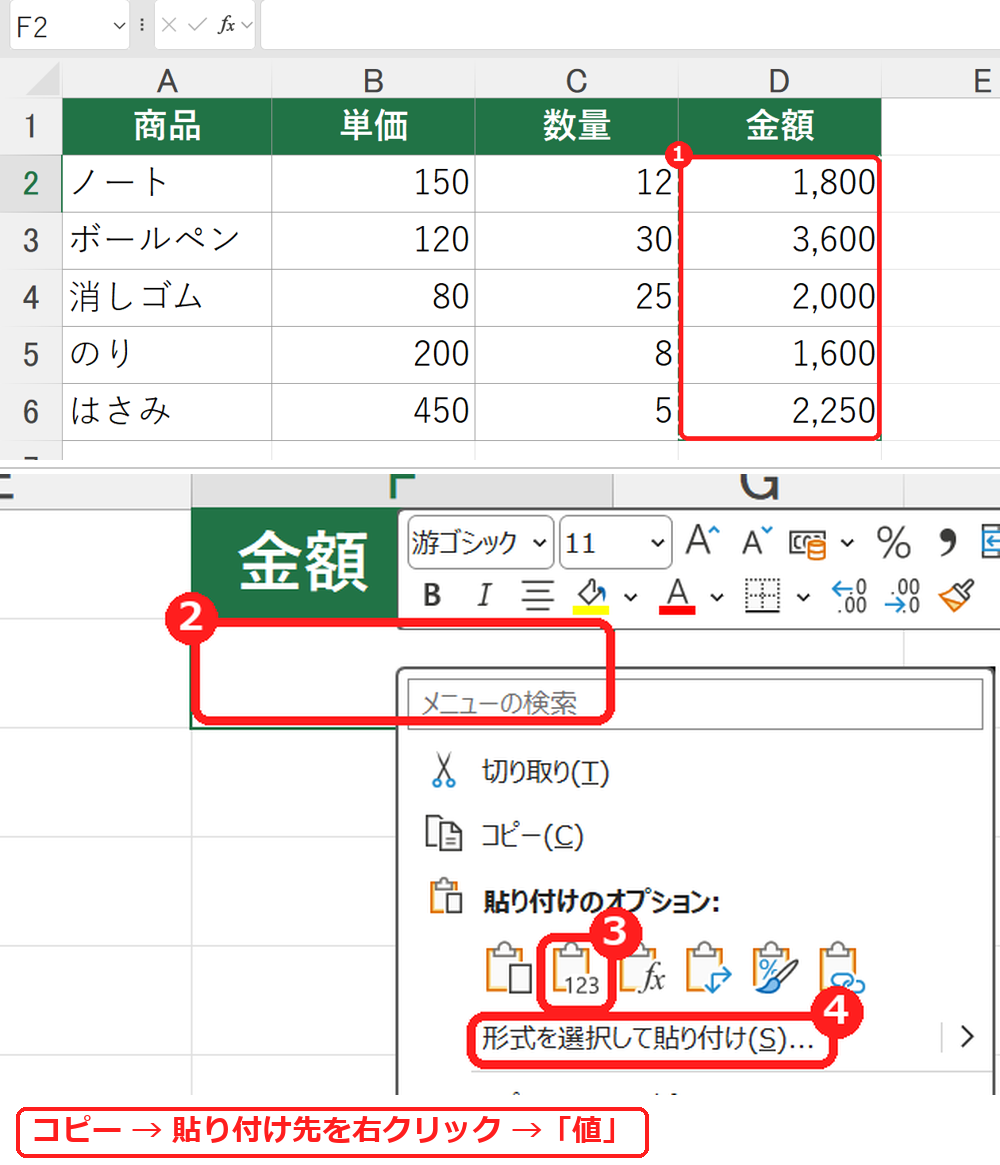Expand the Paste Special submenu arrow
The image size is (1000, 1165).
point(967,1036)
